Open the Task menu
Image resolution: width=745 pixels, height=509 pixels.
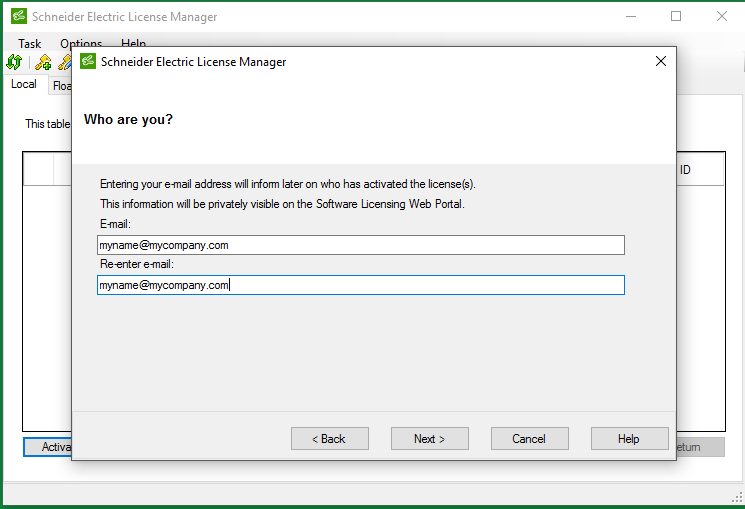[x=29, y=44]
